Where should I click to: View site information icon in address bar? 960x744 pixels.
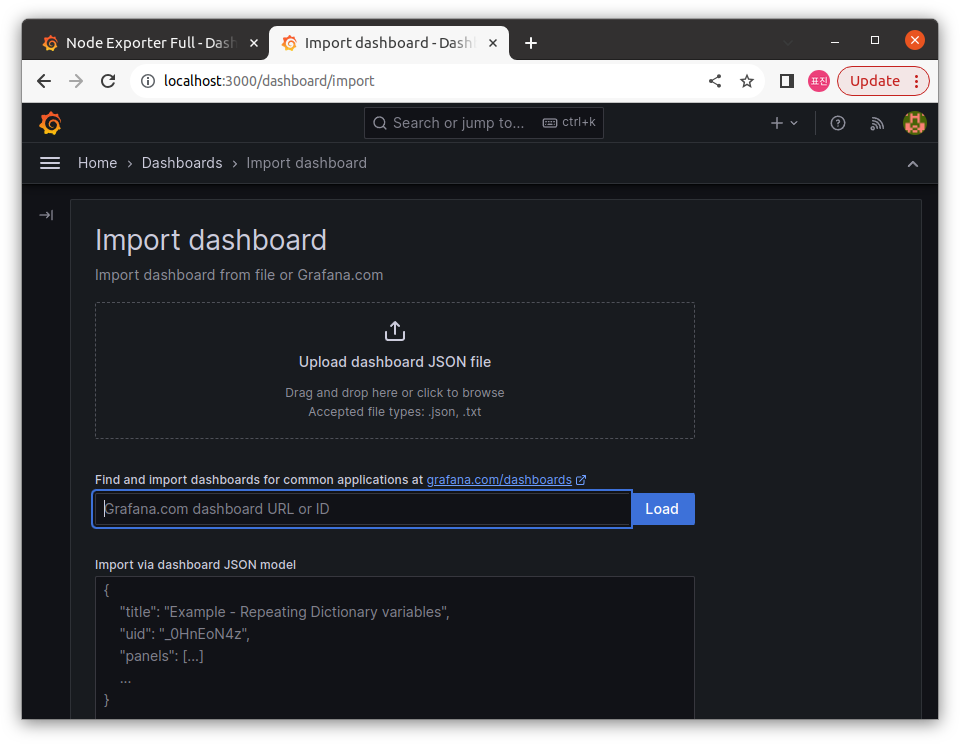pyautogui.click(x=148, y=81)
